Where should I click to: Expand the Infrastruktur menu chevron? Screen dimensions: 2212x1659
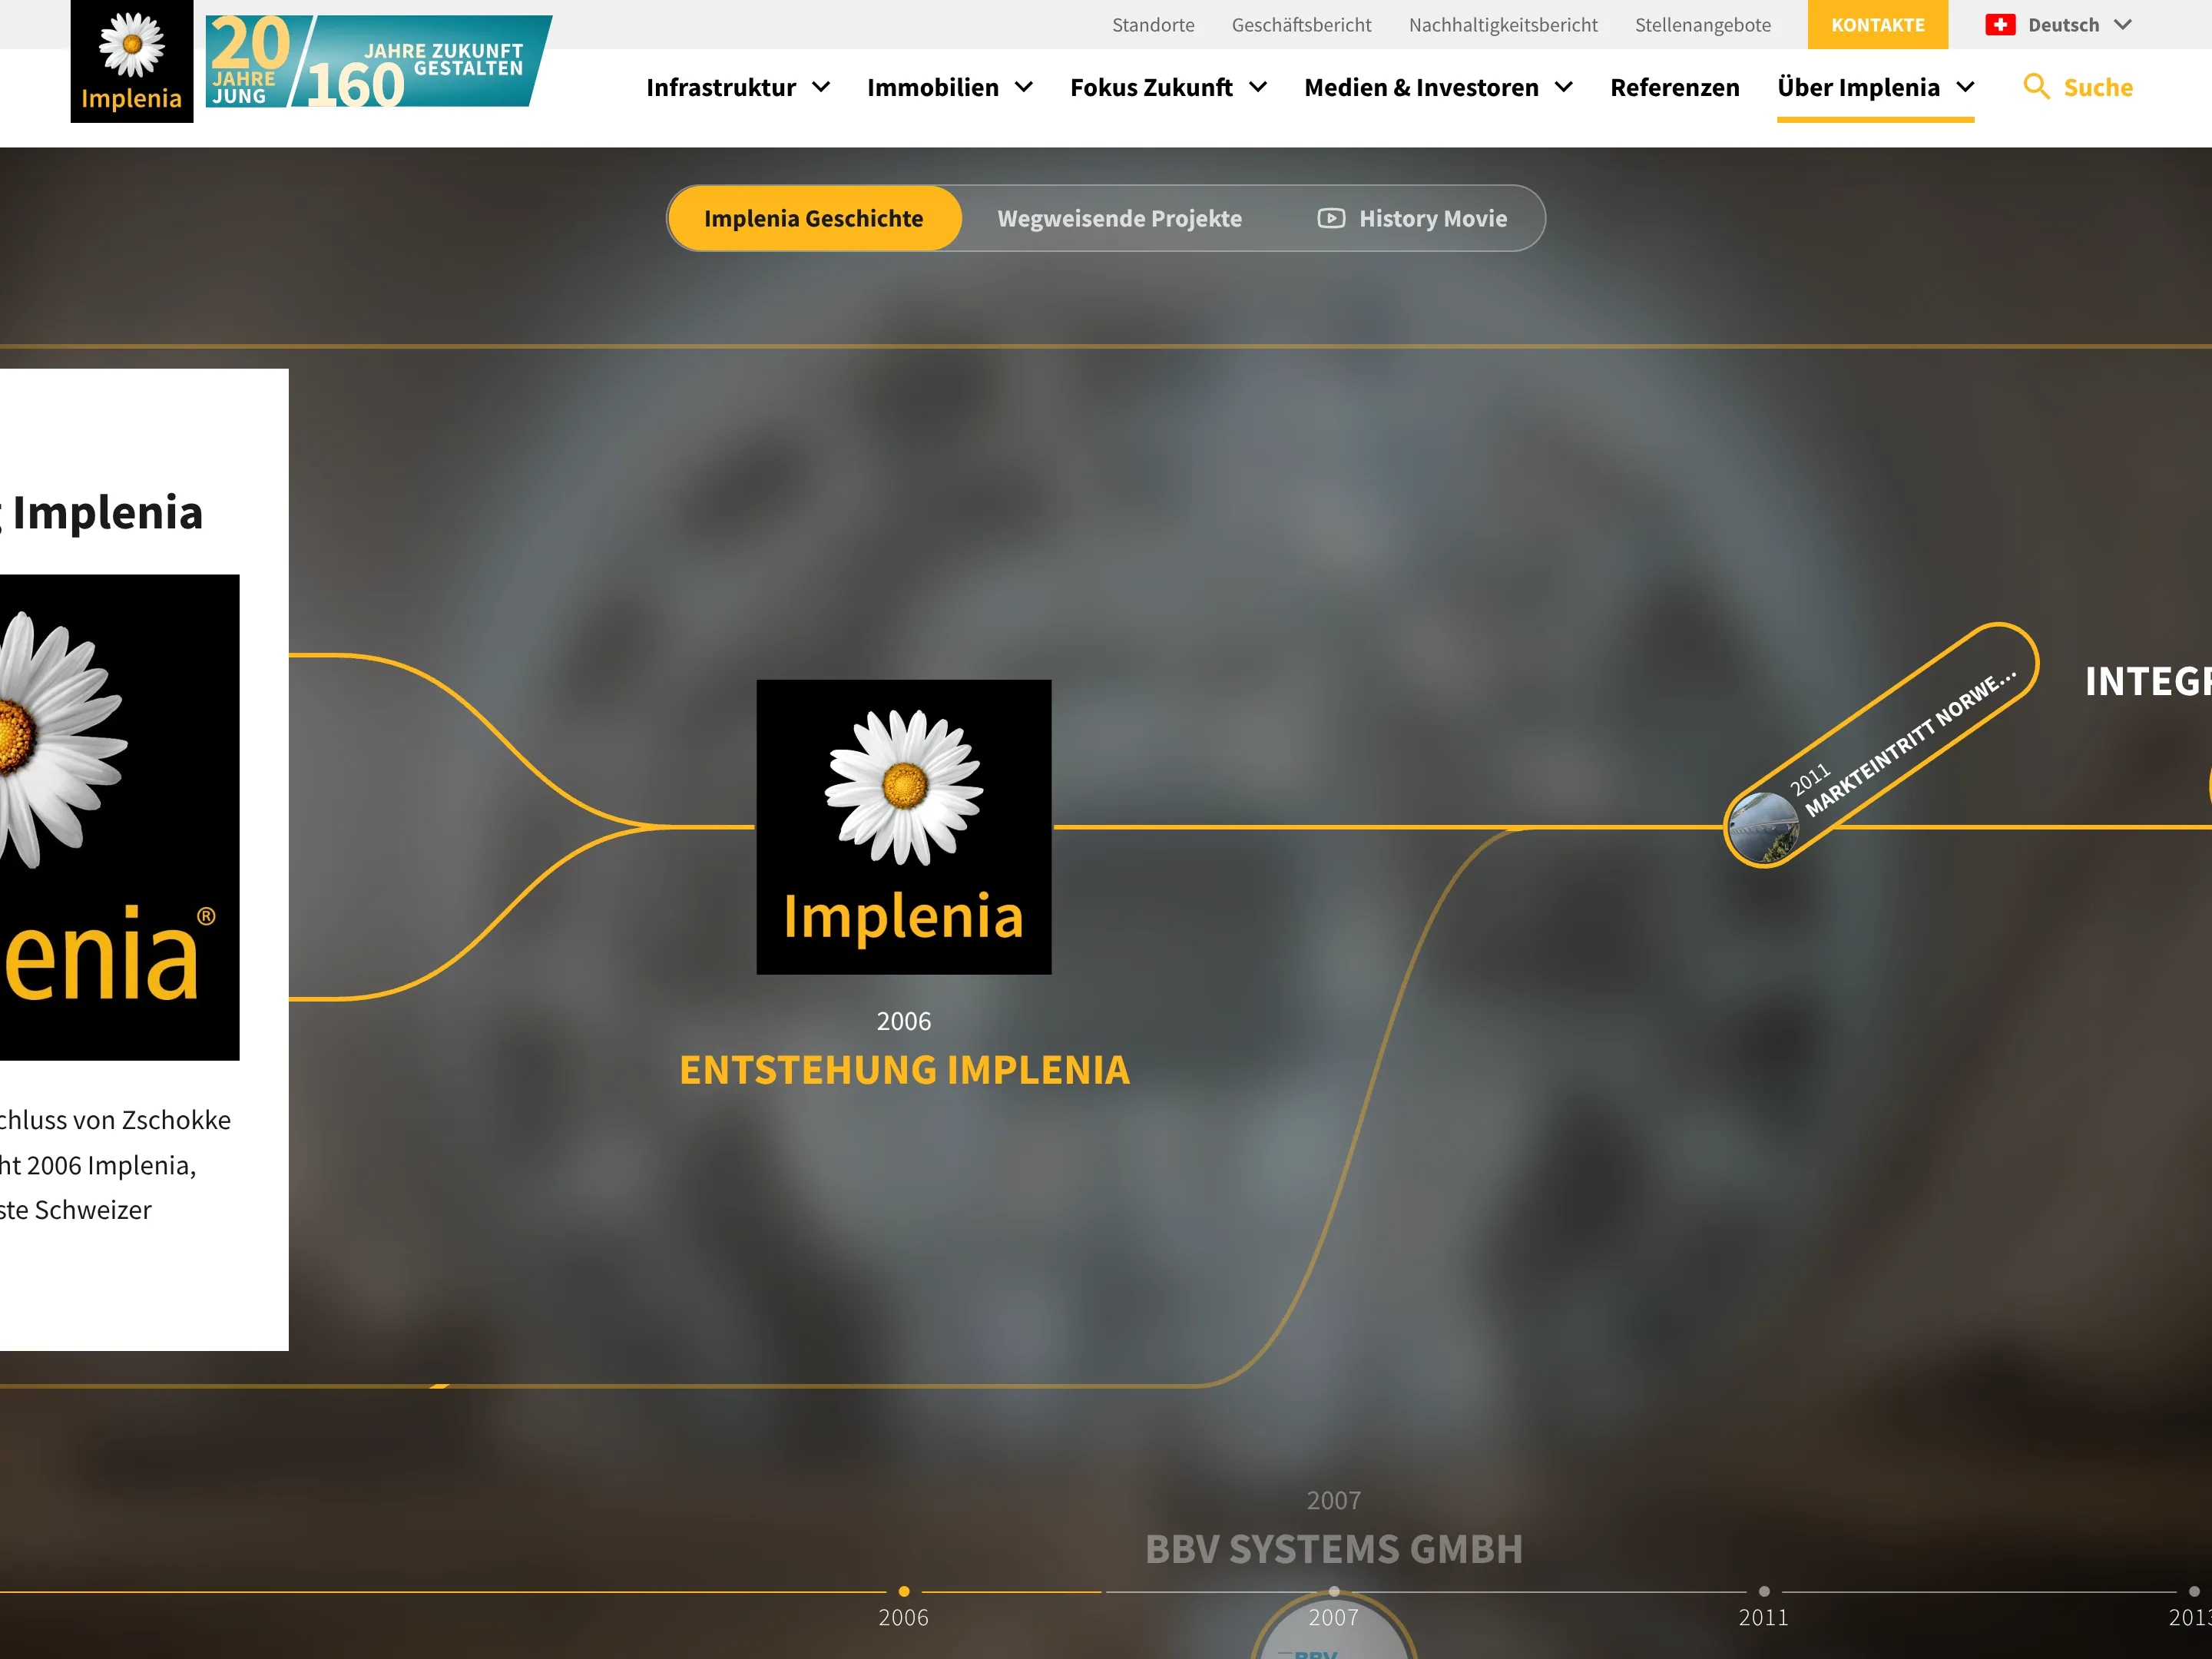point(821,88)
